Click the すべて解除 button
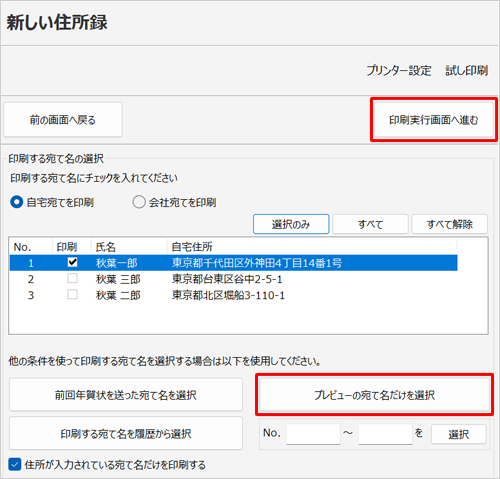The height and width of the screenshot is (479, 500). [450, 224]
